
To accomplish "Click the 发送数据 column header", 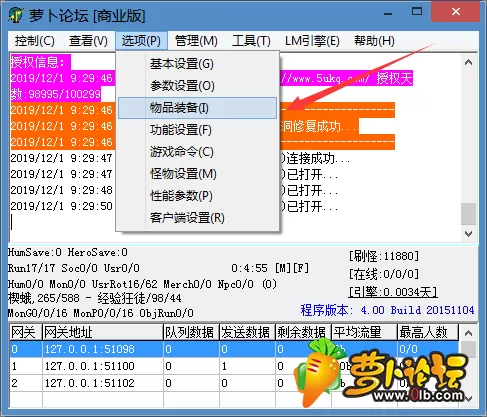I will click(247, 332).
